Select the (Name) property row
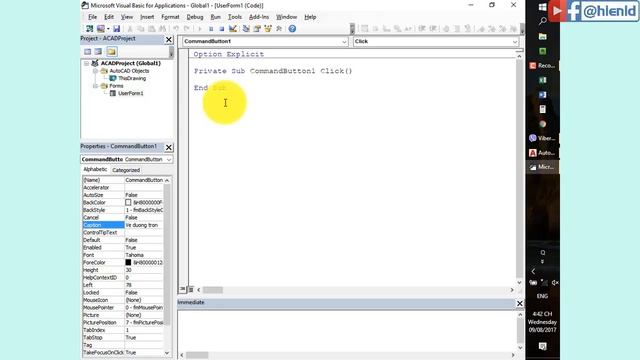Image resolution: width=640 pixels, height=360 pixels. (123, 180)
